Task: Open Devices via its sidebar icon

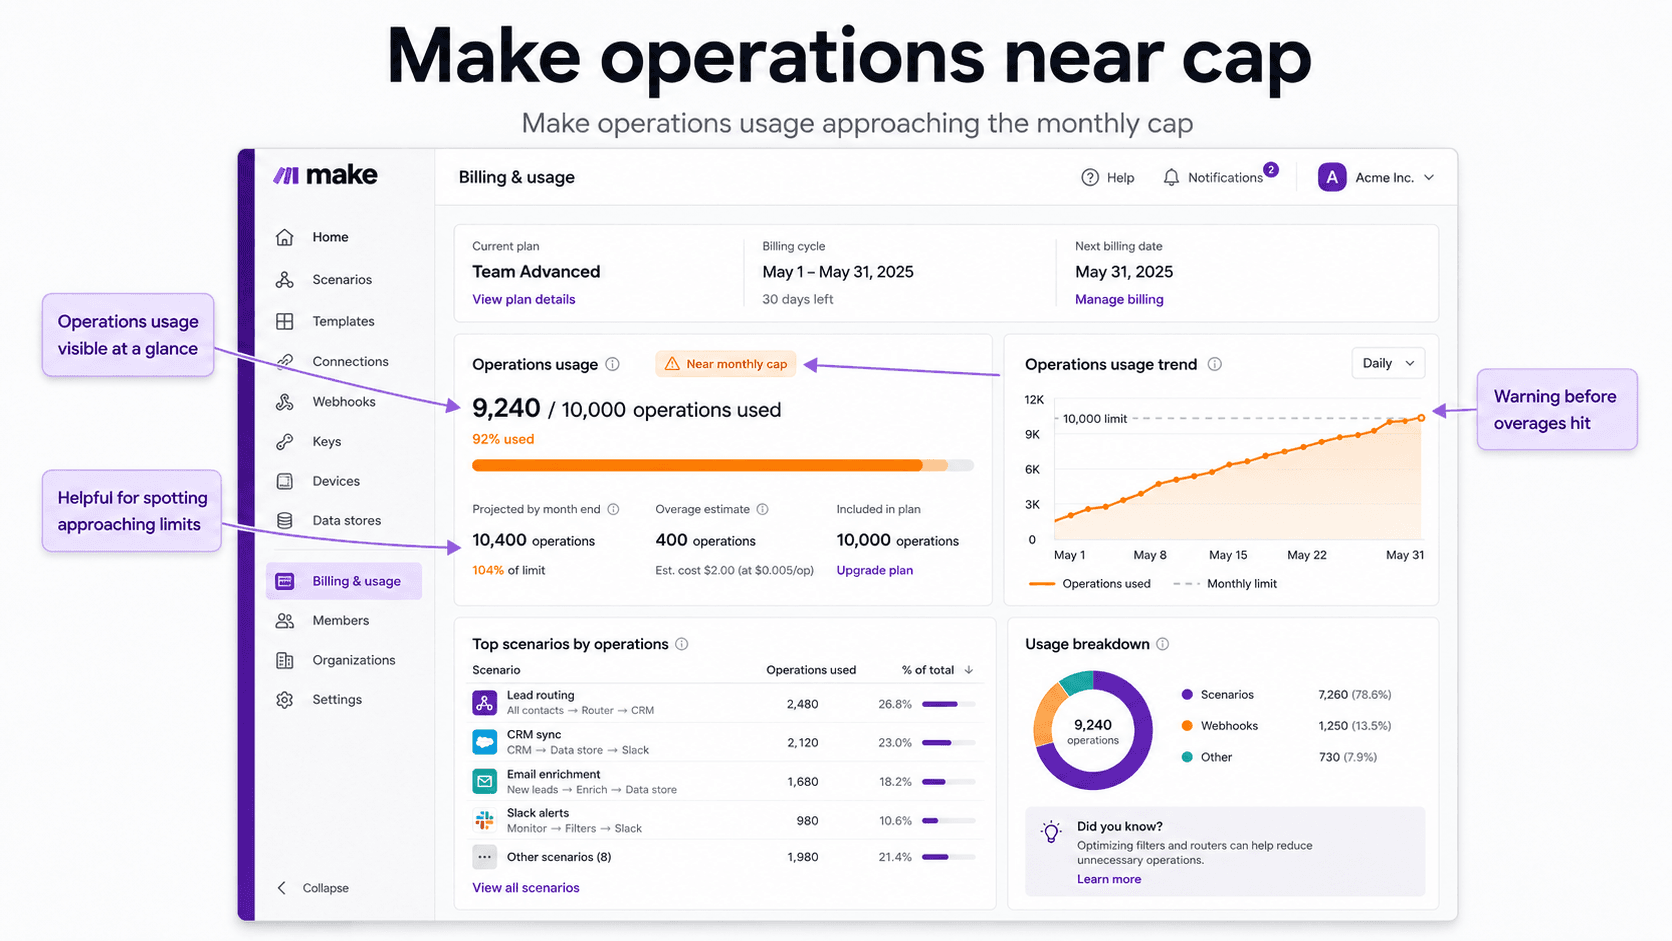Action: pyautogui.click(x=285, y=481)
